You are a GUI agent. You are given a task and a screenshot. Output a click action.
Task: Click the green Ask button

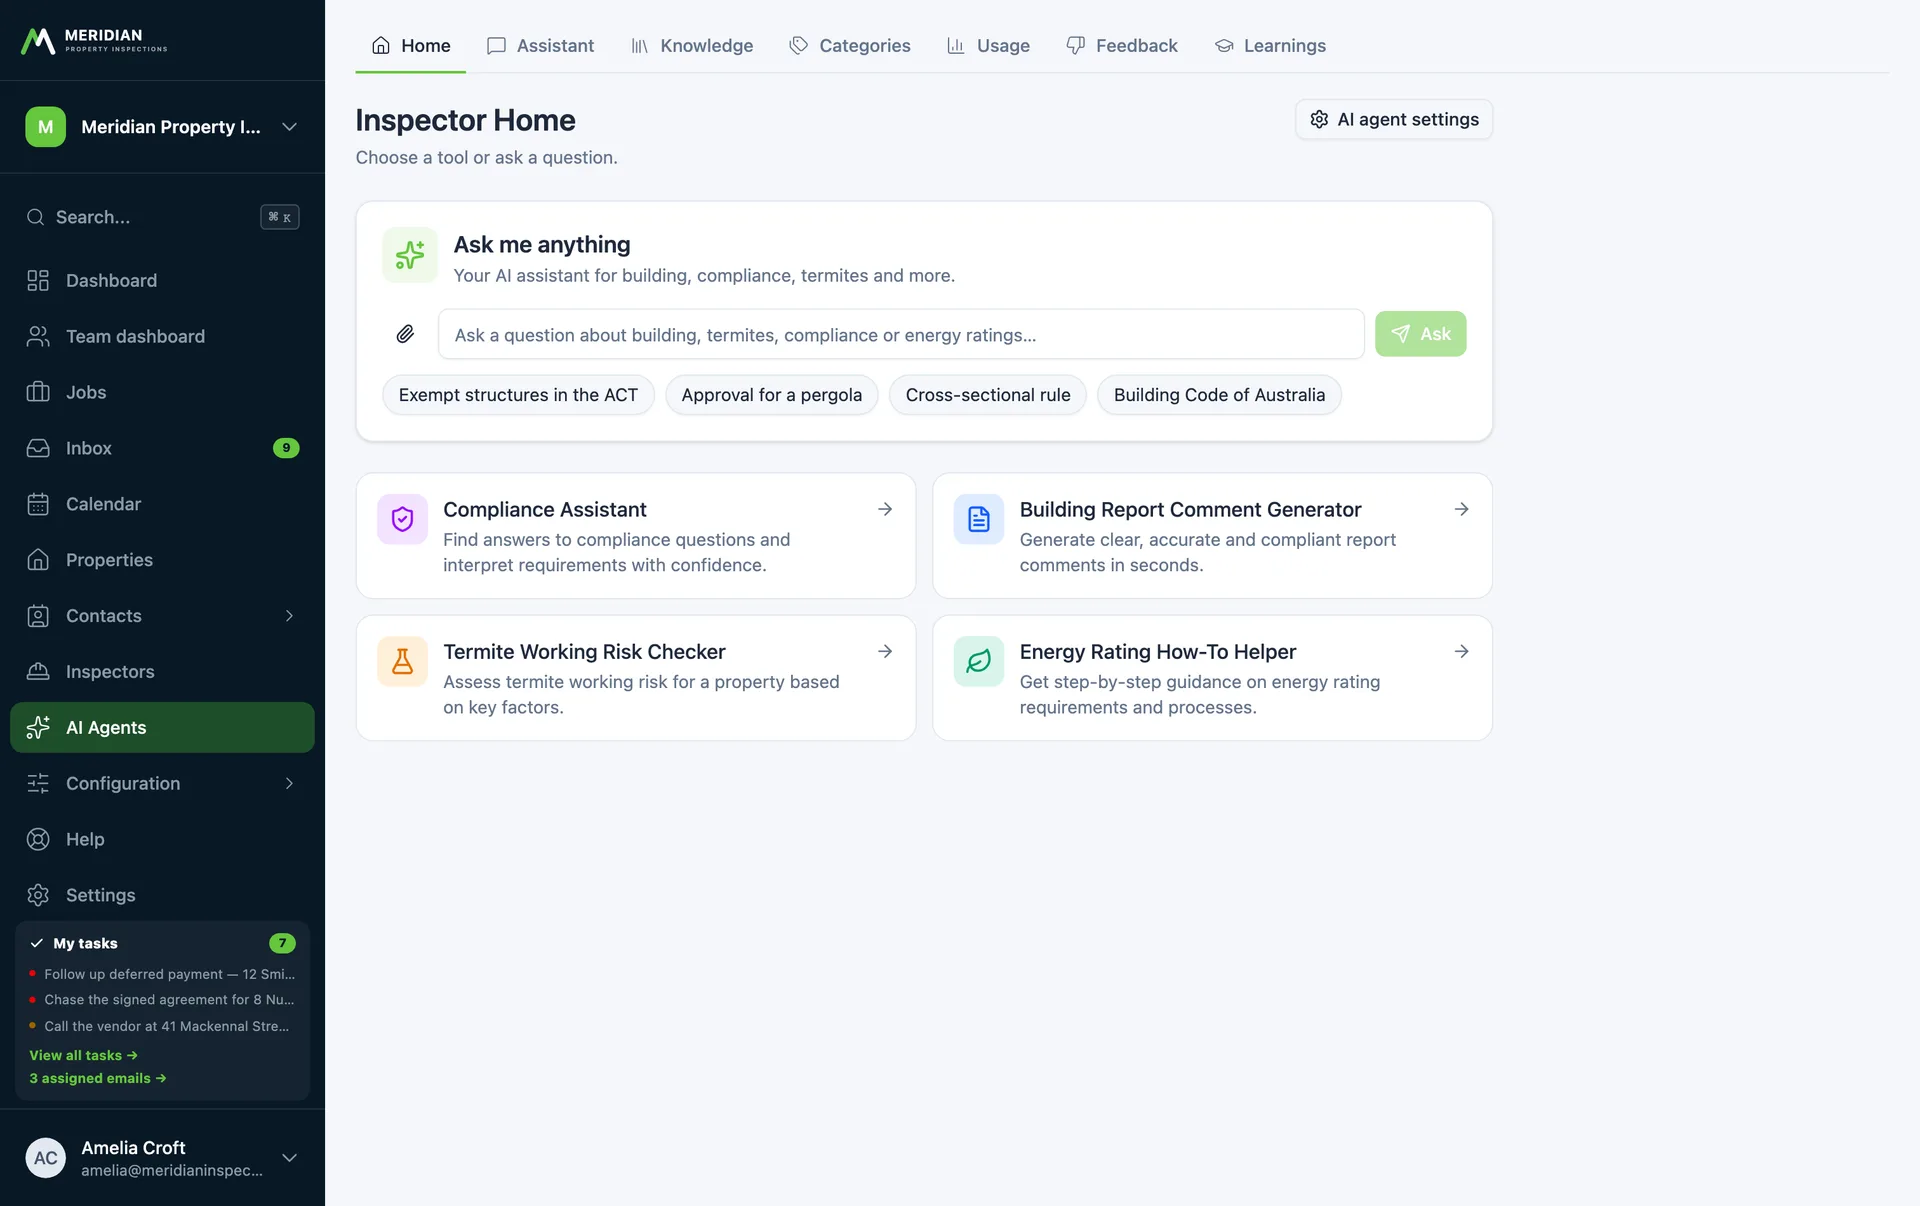[x=1420, y=334]
